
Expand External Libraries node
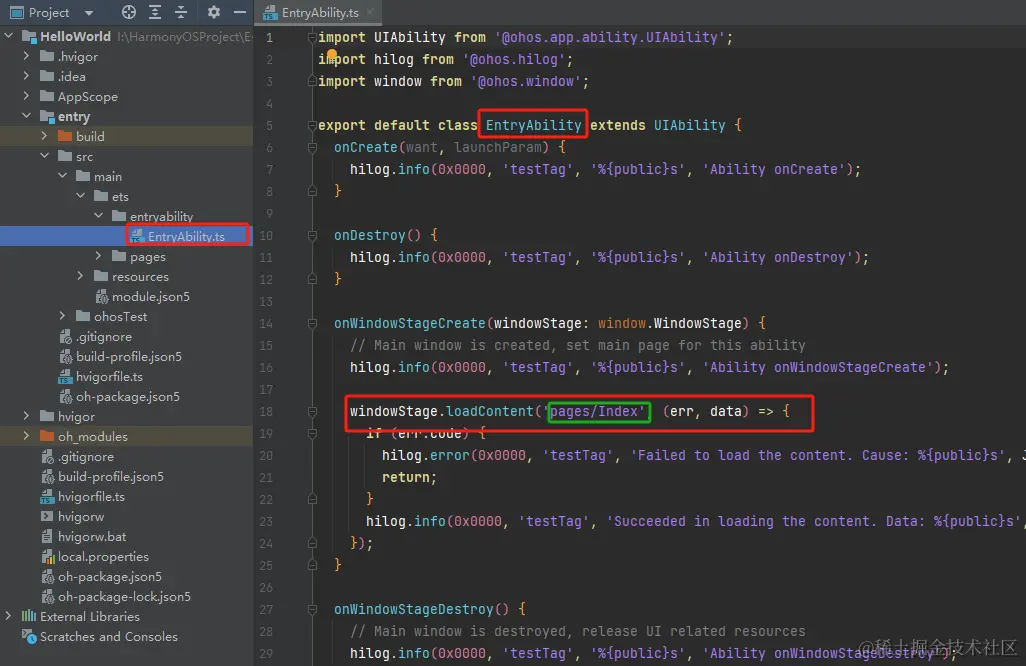tap(9, 616)
